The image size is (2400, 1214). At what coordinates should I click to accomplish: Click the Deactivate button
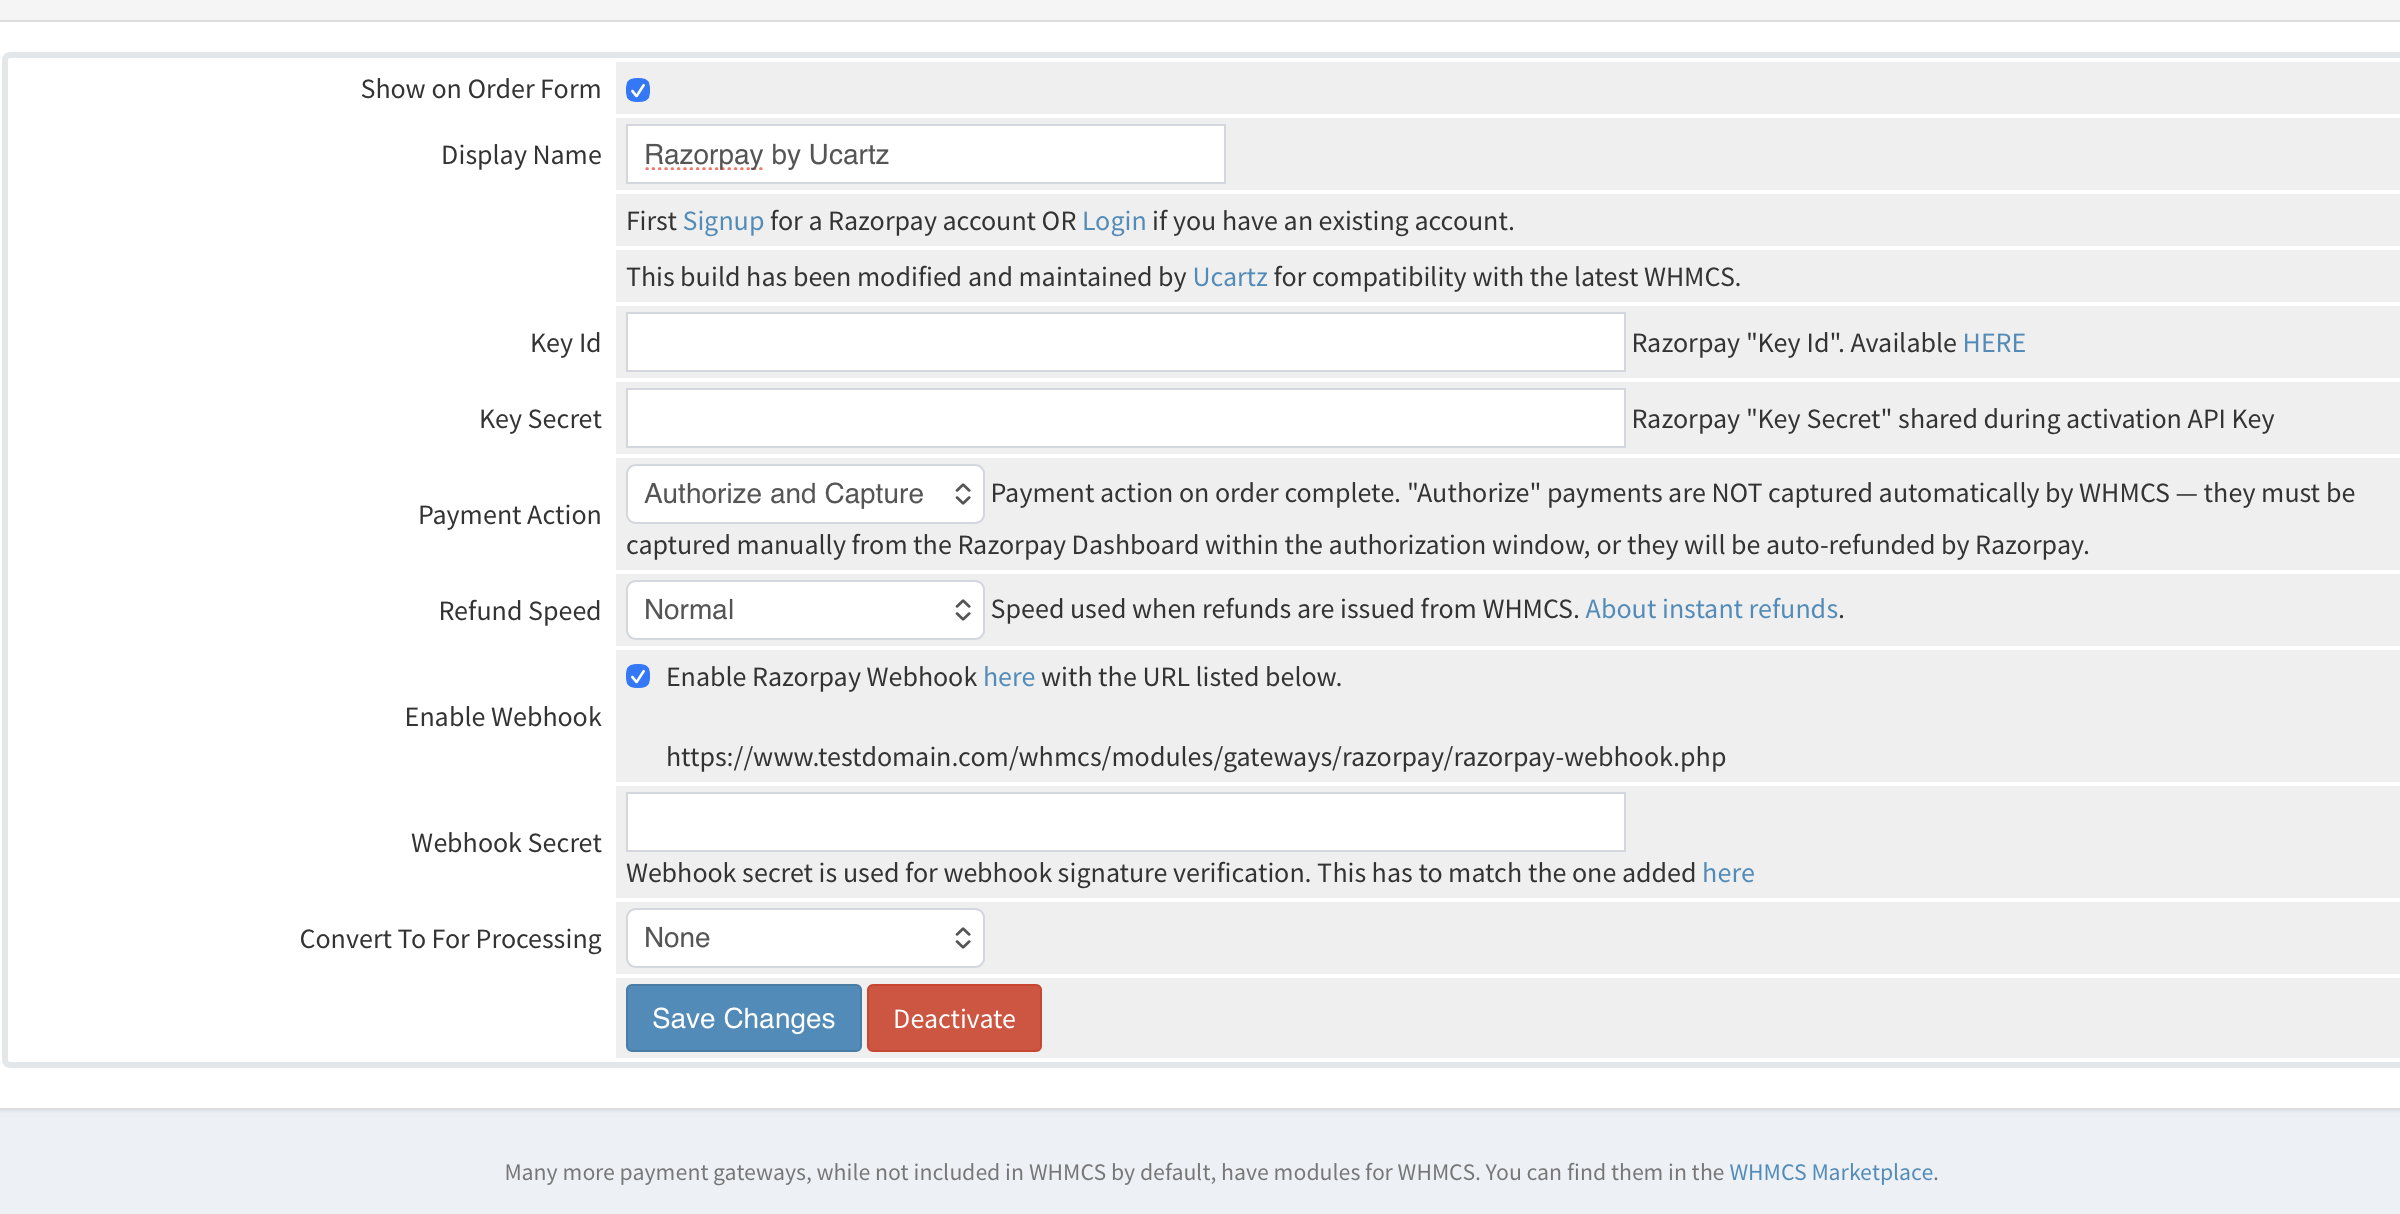[954, 1018]
